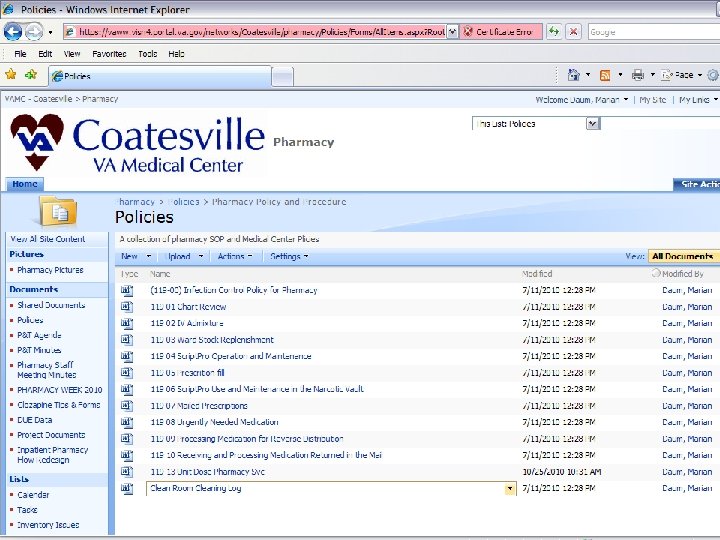Viewport: 720px width, 540px height.
Task: Open the Help menu
Action: [176, 54]
